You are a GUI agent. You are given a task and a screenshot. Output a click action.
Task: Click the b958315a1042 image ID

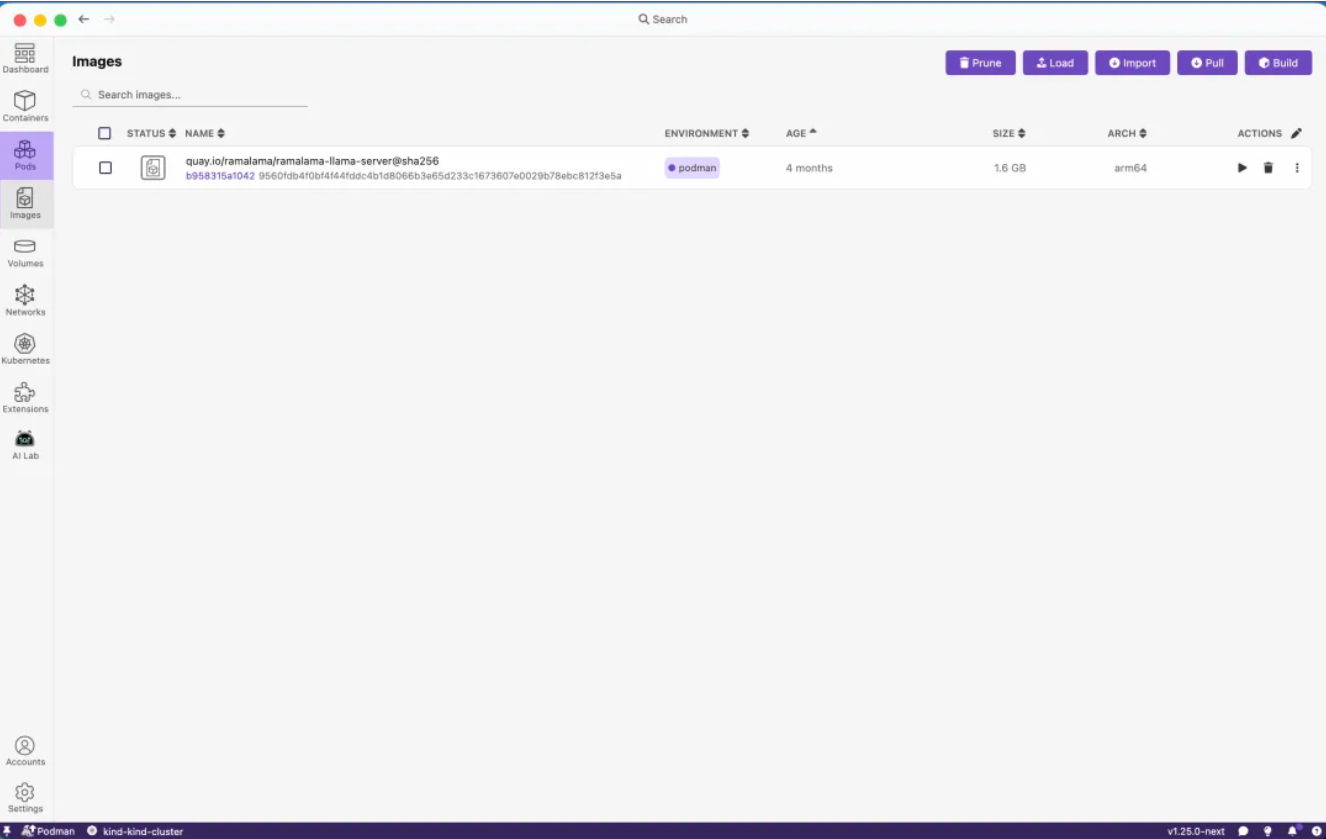(220, 176)
